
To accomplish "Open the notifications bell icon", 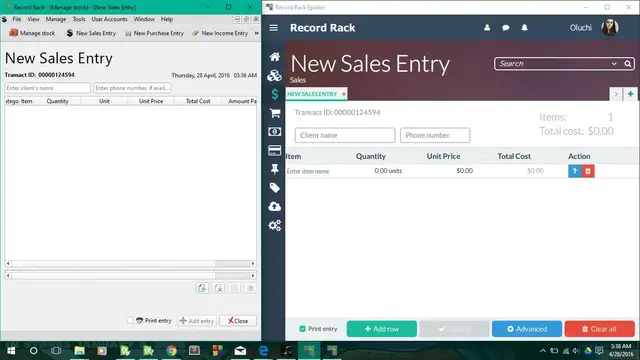I will point(524,28).
